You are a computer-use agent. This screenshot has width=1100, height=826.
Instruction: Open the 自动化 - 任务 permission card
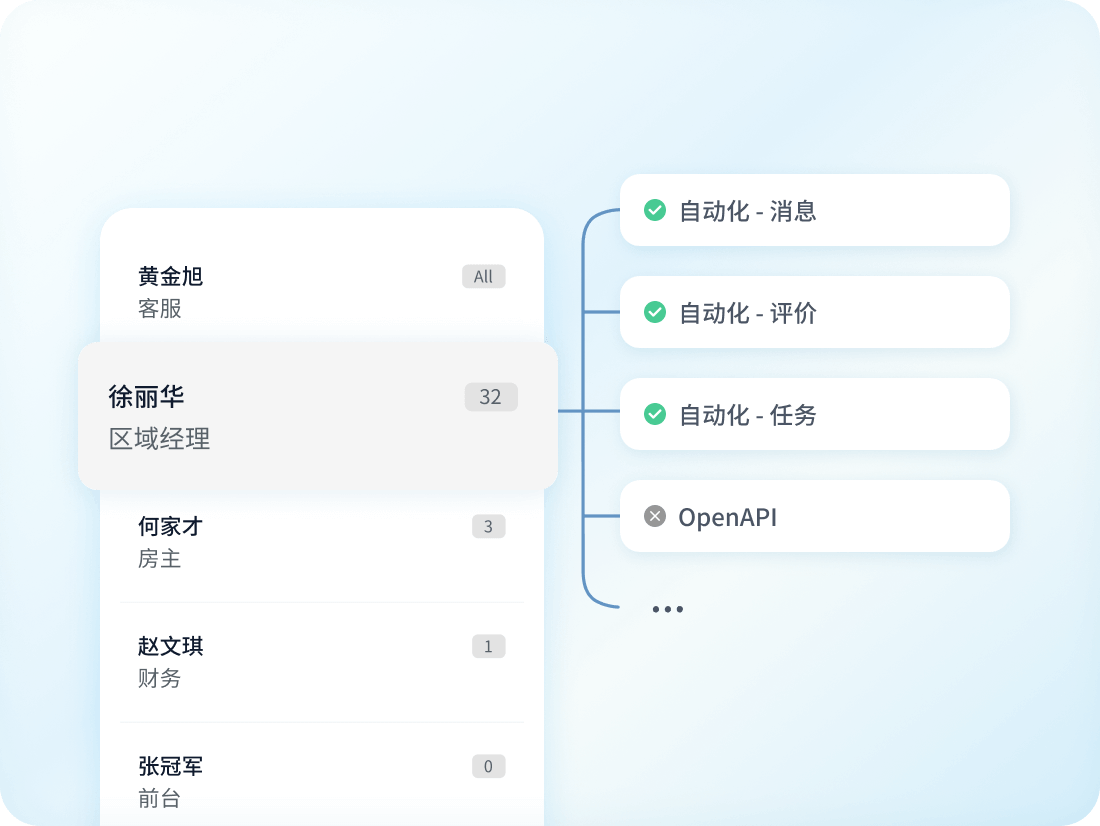(814, 414)
